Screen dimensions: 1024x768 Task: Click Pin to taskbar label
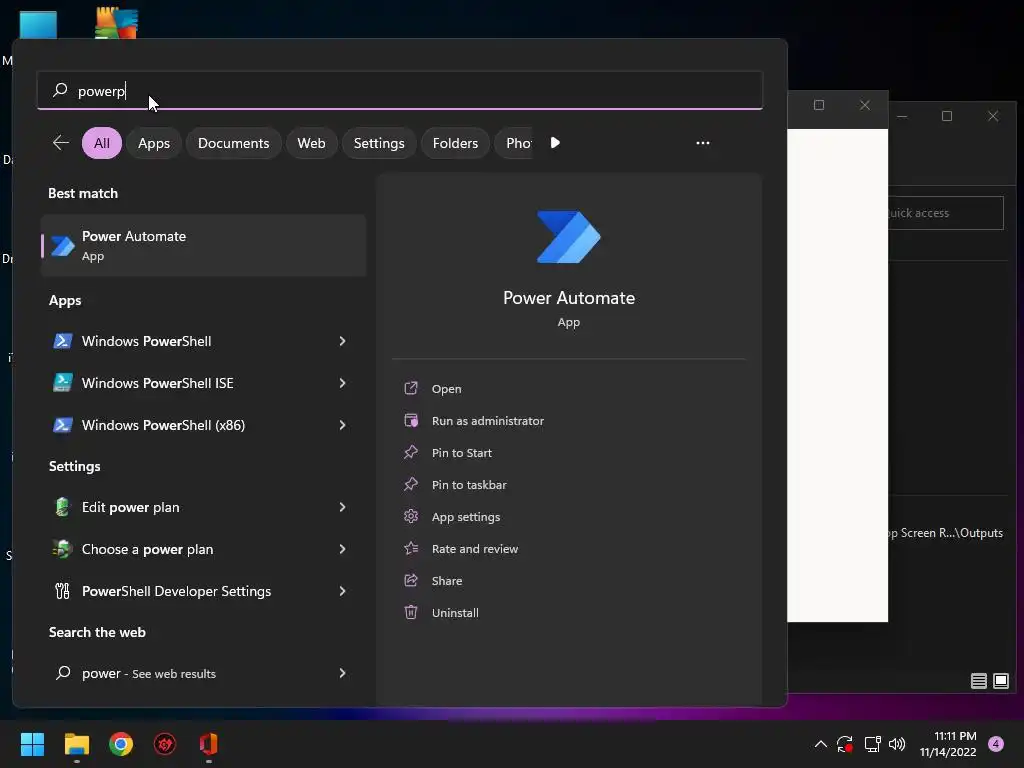pyautogui.click(x=469, y=485)
